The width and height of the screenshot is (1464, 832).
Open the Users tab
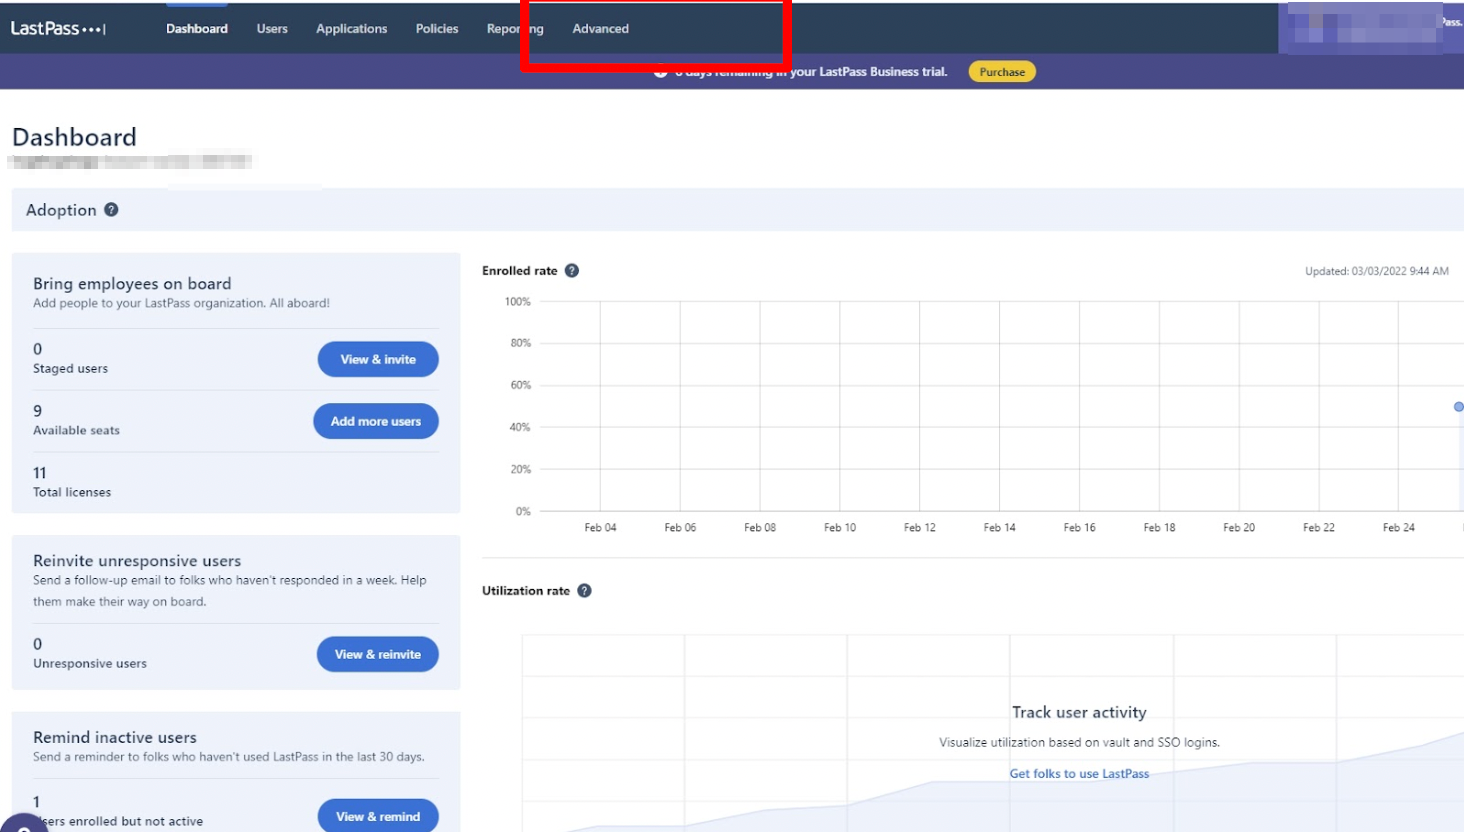coord(272,29)
